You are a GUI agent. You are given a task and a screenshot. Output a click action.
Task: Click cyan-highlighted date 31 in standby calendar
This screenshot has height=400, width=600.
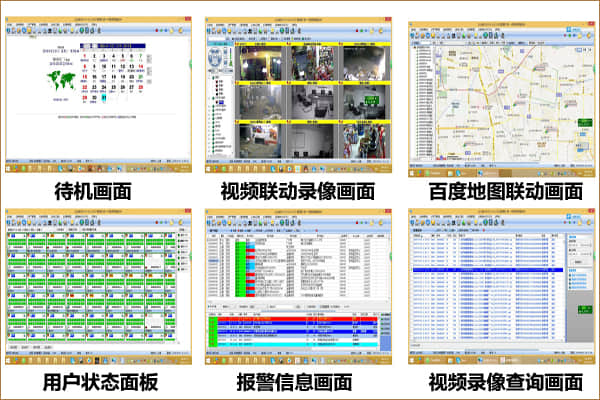104,98
